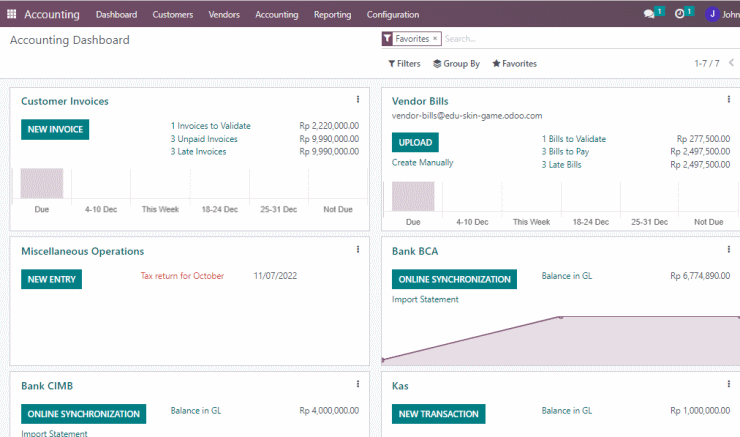Screen dimensions: 740x437
Task: Open 3 Unpaid Invoices link
Action: point(204,139)
